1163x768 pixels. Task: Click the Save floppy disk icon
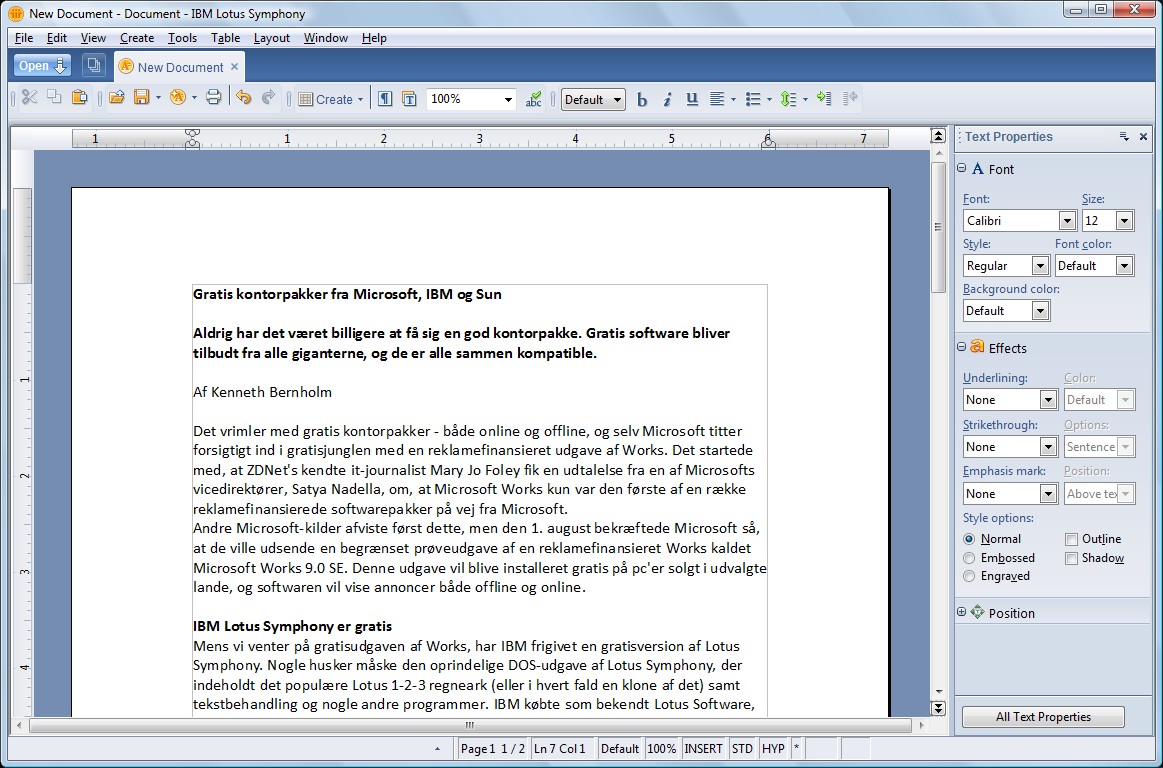pos(141,98)
